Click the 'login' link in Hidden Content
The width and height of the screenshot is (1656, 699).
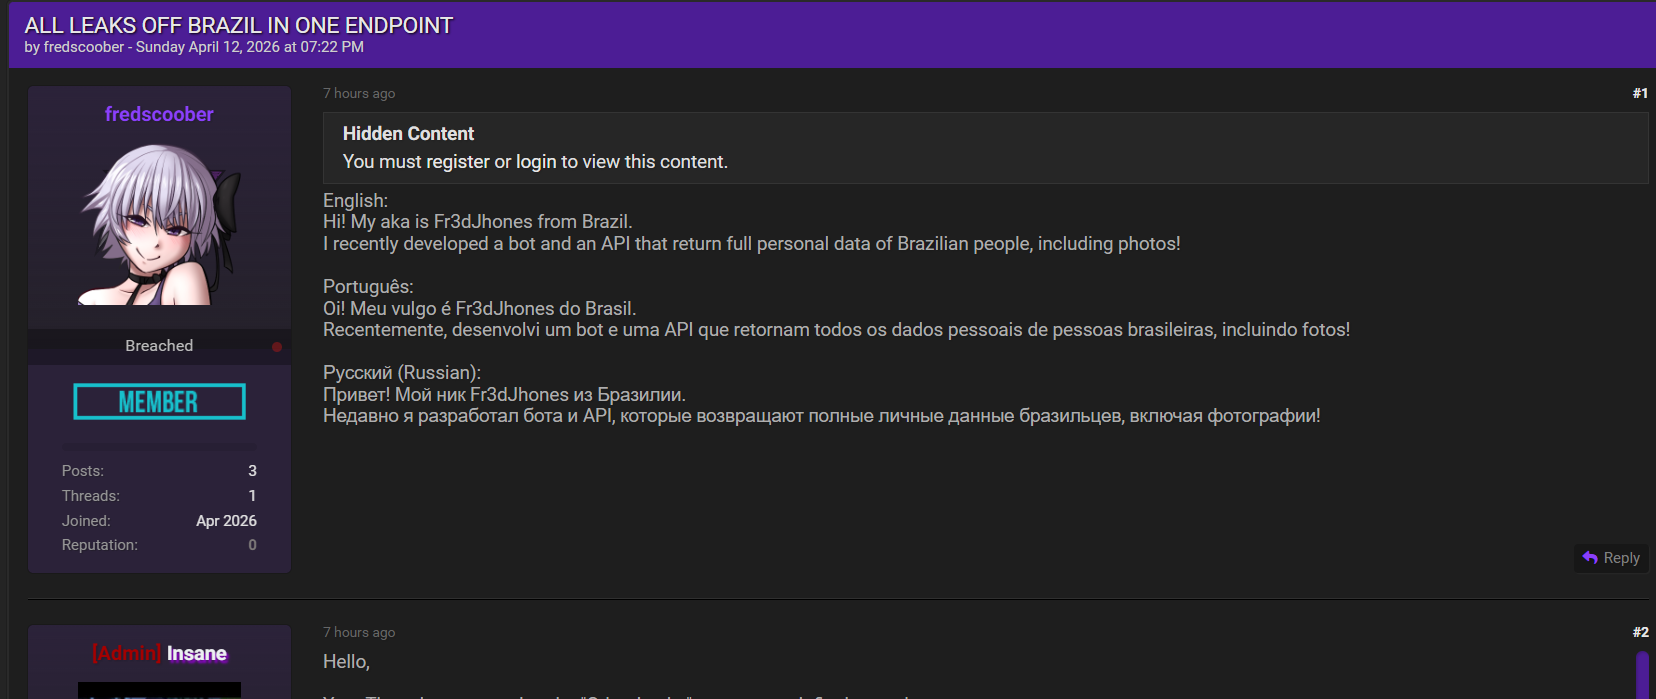pos(536,162)
